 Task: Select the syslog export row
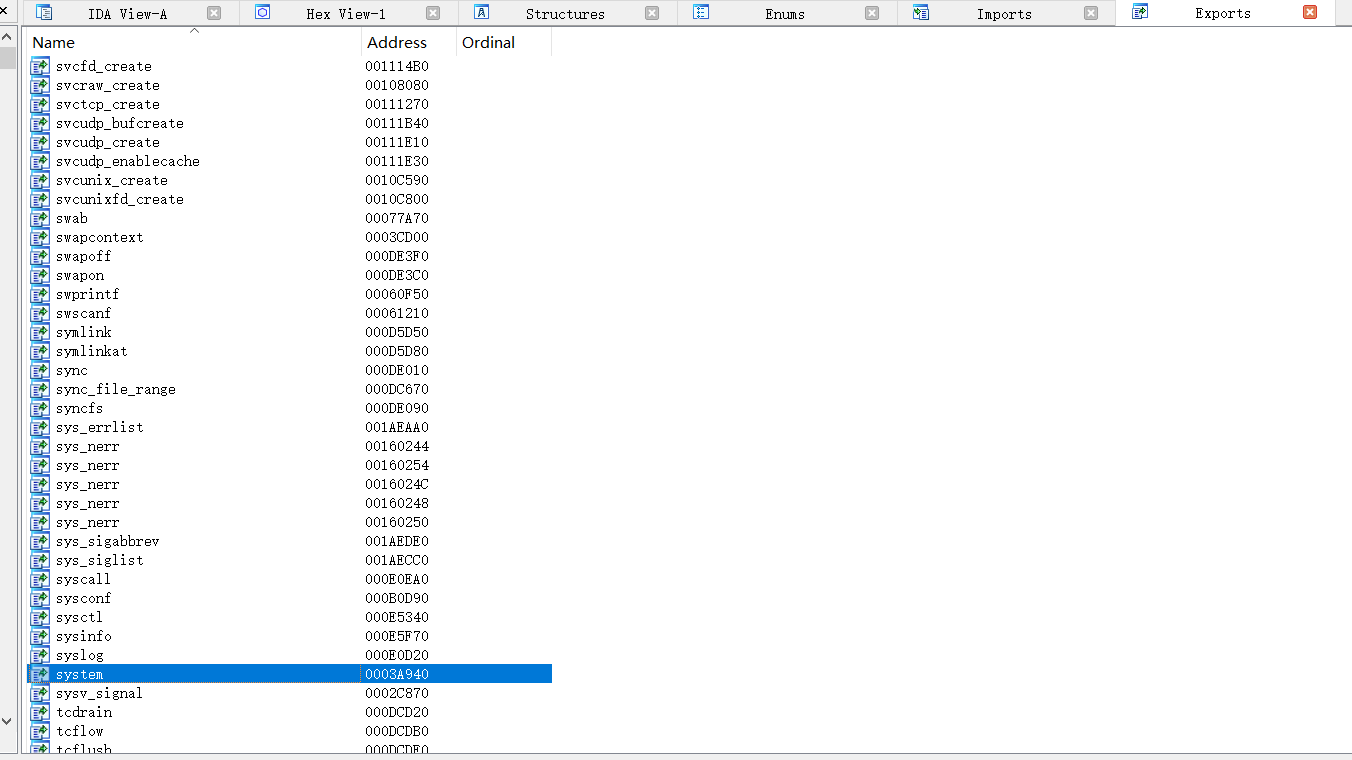click(x=289, y=655)
